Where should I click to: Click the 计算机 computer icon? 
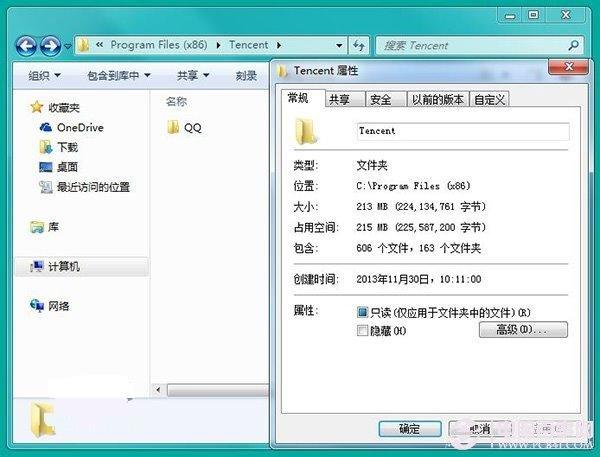click(37, 266)
